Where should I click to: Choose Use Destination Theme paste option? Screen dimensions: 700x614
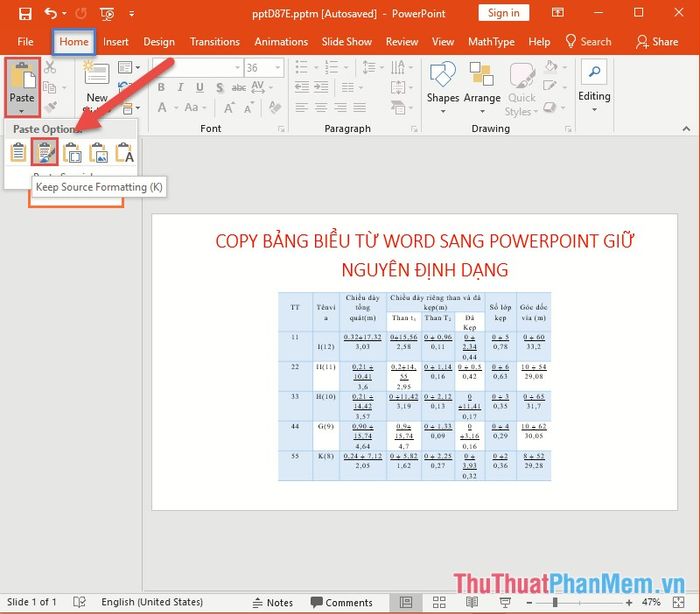click(x=18, y=152)
